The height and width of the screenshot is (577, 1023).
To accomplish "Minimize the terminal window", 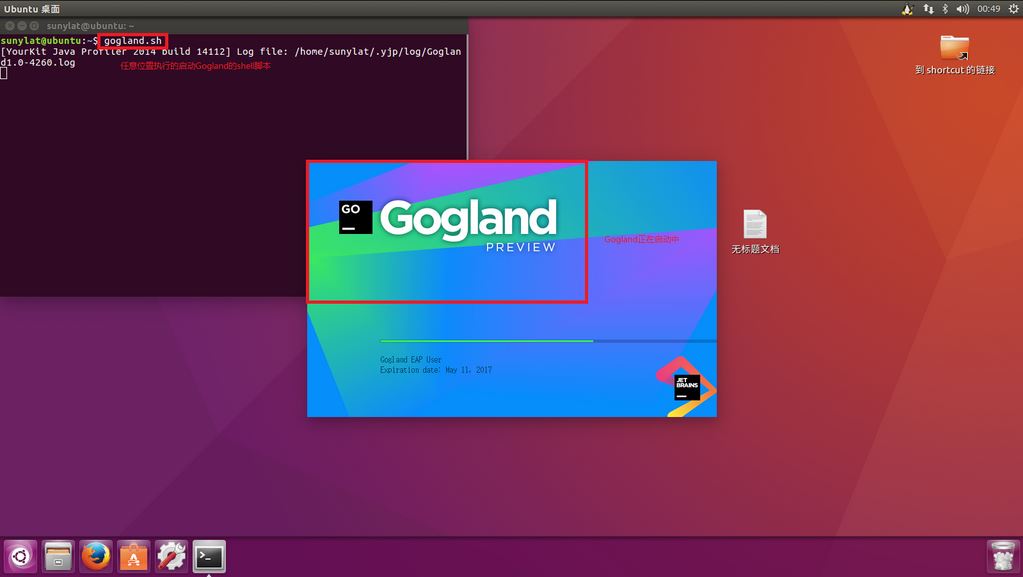I will [22, 26].
